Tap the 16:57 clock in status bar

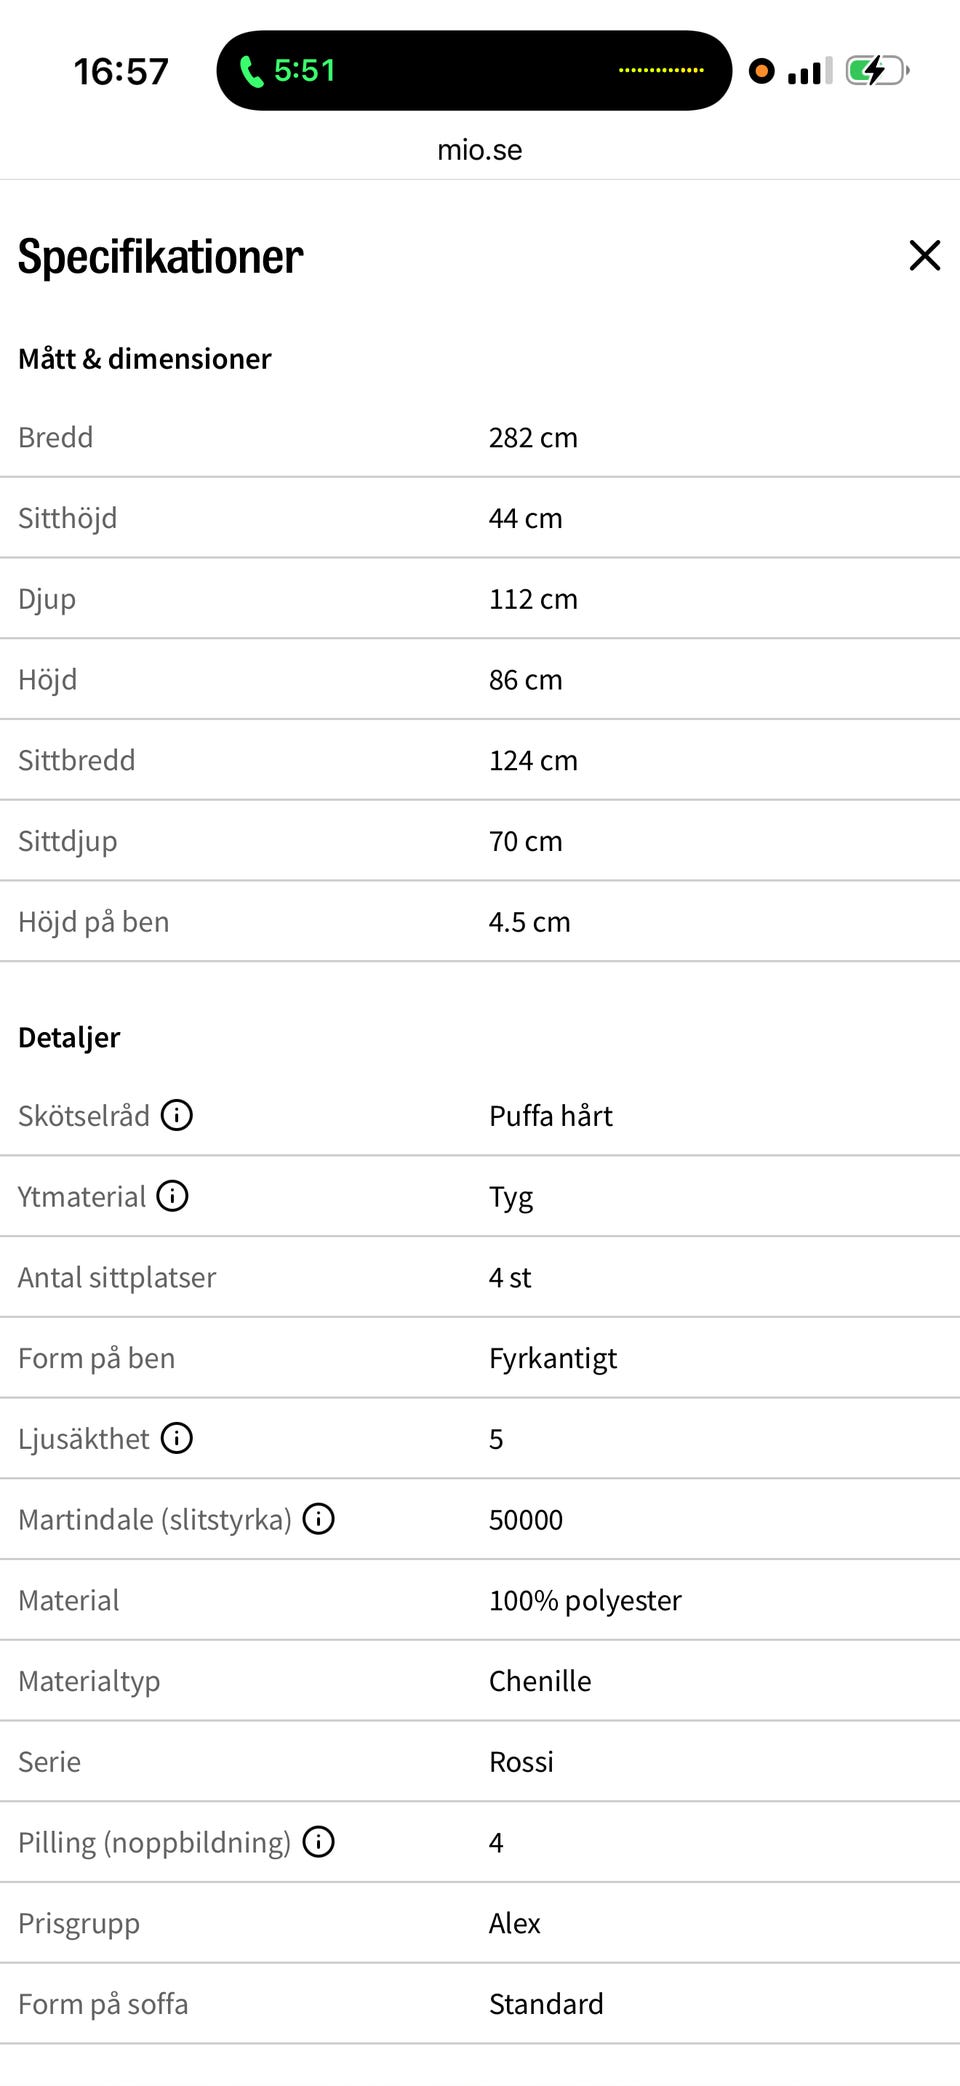click(x=121, y=71)
